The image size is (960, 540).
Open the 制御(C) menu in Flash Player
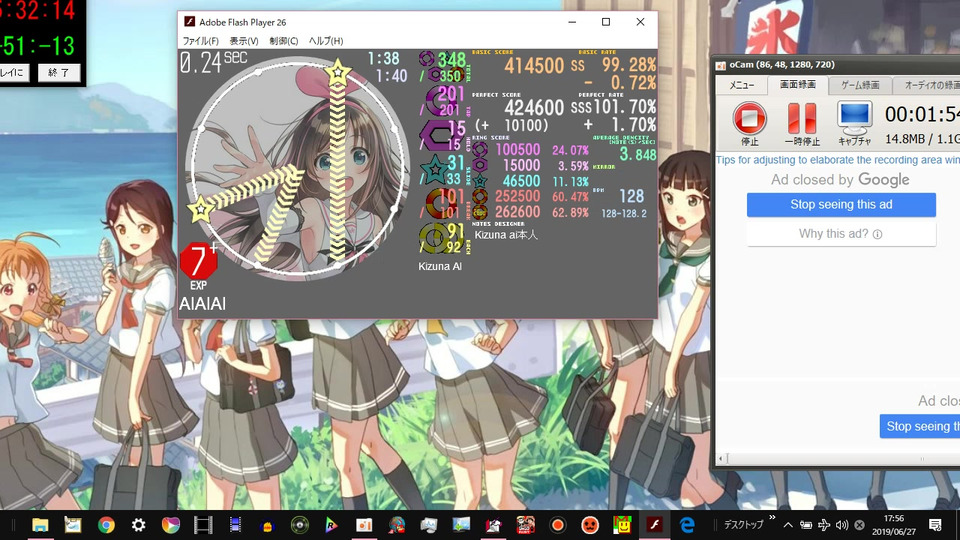click(283, 41)
